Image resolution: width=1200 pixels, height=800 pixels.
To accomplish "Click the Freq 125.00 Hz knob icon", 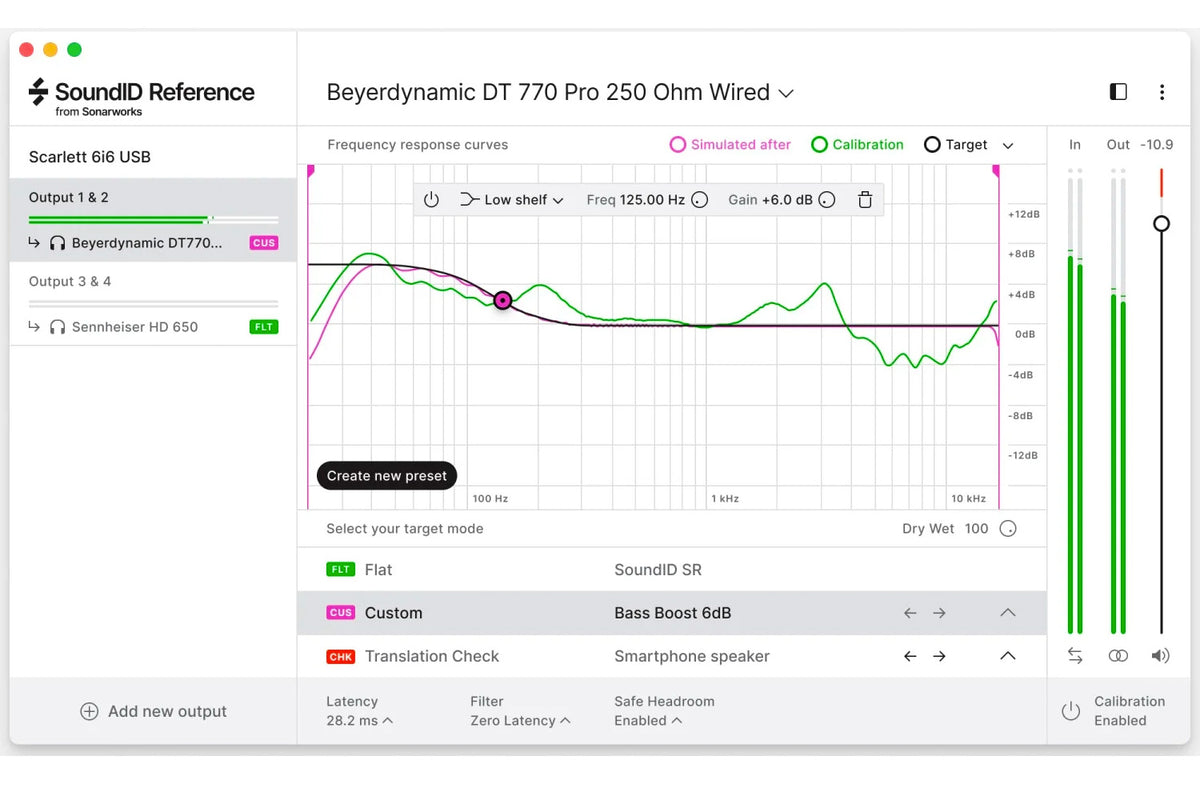I will [x=700, y=200].
